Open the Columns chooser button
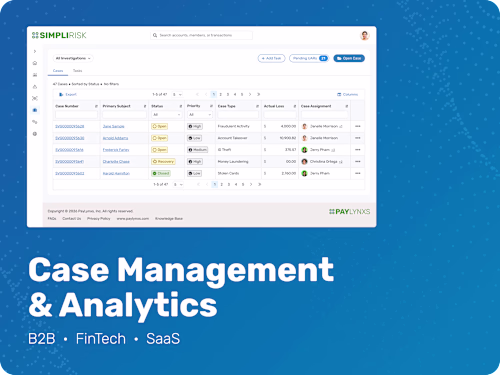Image resolution: width=500 pixels, height=375 pixels. tap(347, 94)
